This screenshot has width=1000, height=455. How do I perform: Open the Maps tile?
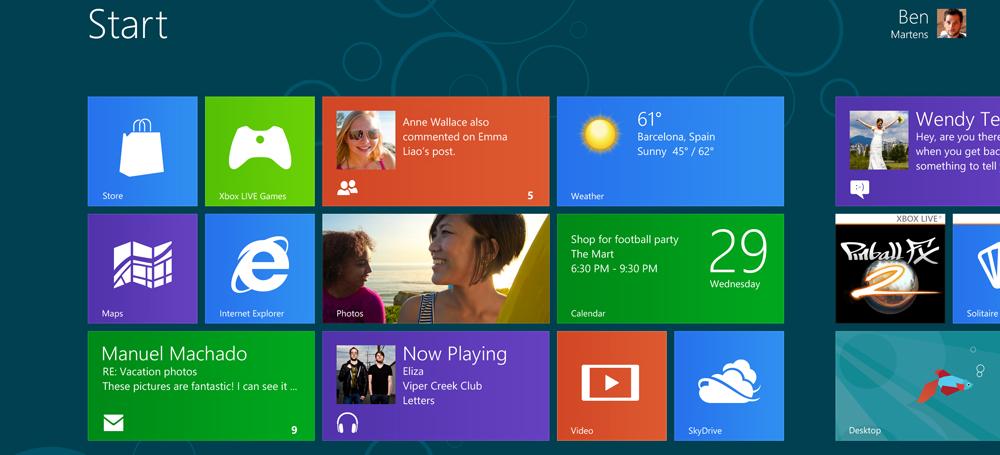point(142,269)
